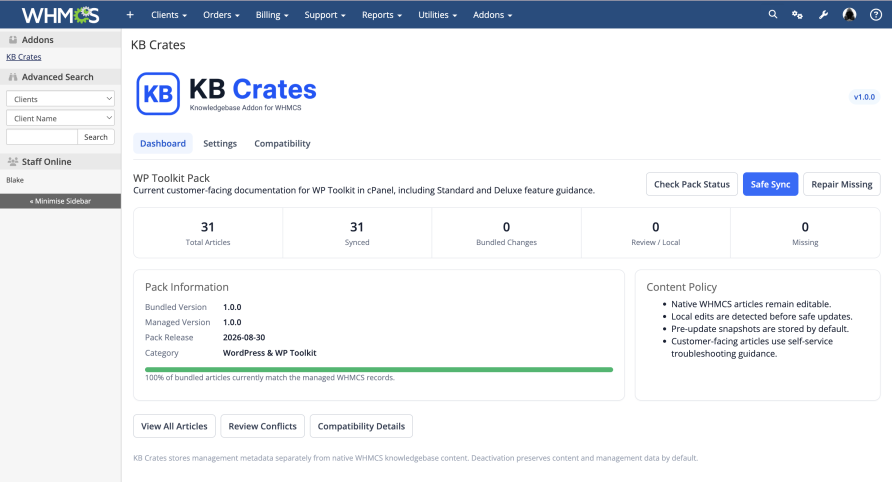
Task: Click Check Pack Status button
Action: click(x=692, y=184)
